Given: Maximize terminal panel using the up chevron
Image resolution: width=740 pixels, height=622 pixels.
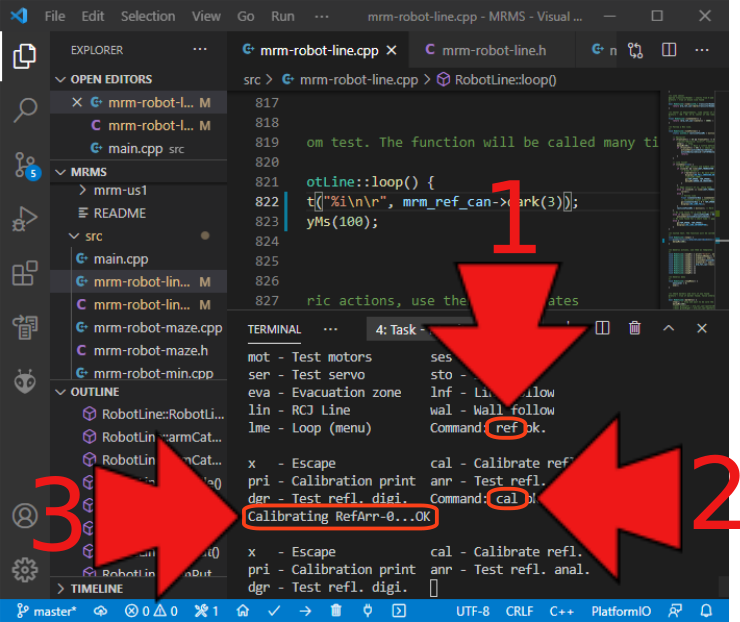Looking at the screenshot, I should pos(669,328).
